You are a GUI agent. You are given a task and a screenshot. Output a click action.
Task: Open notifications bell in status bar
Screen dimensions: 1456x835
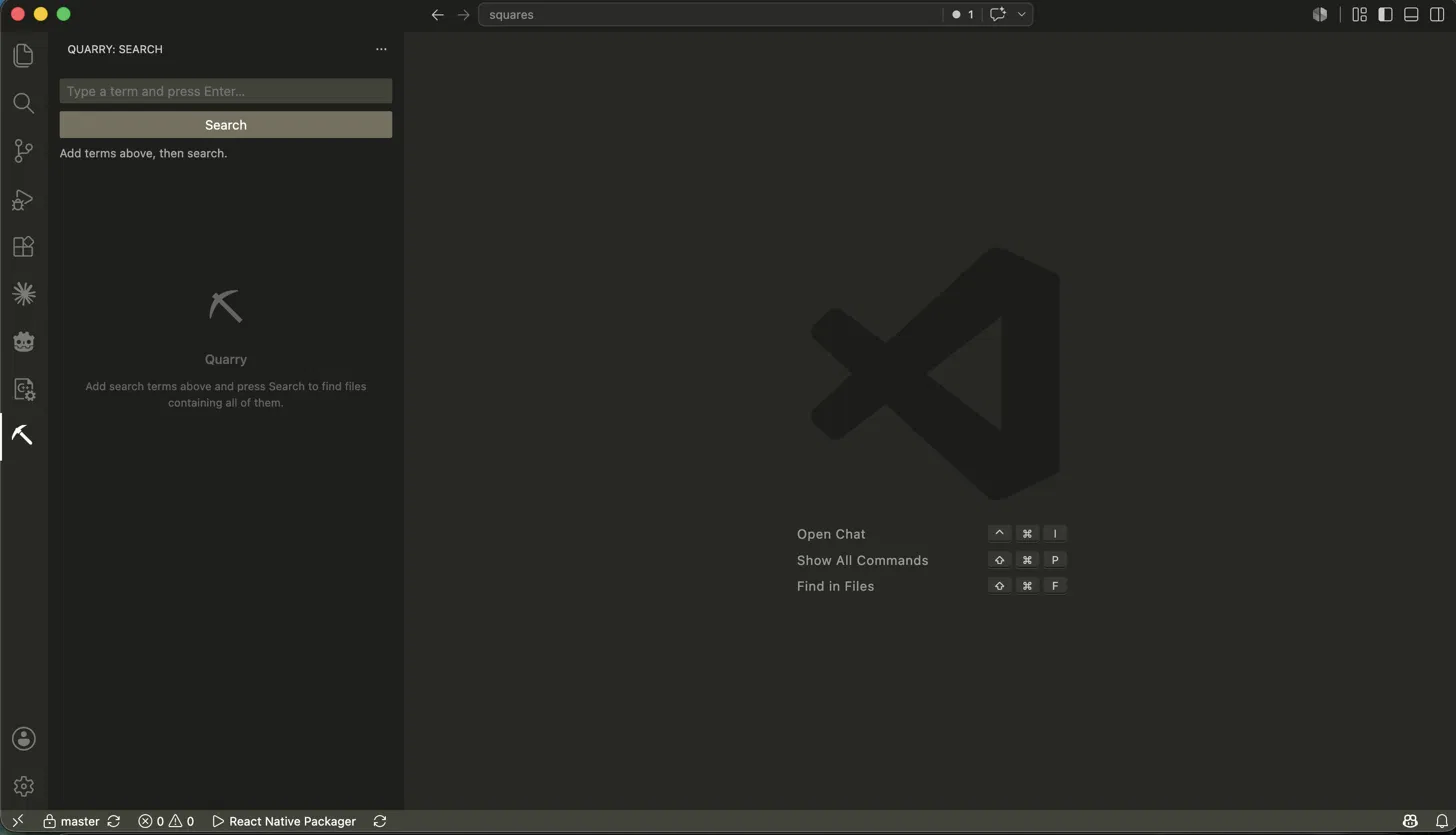(x=1441, y=821)
